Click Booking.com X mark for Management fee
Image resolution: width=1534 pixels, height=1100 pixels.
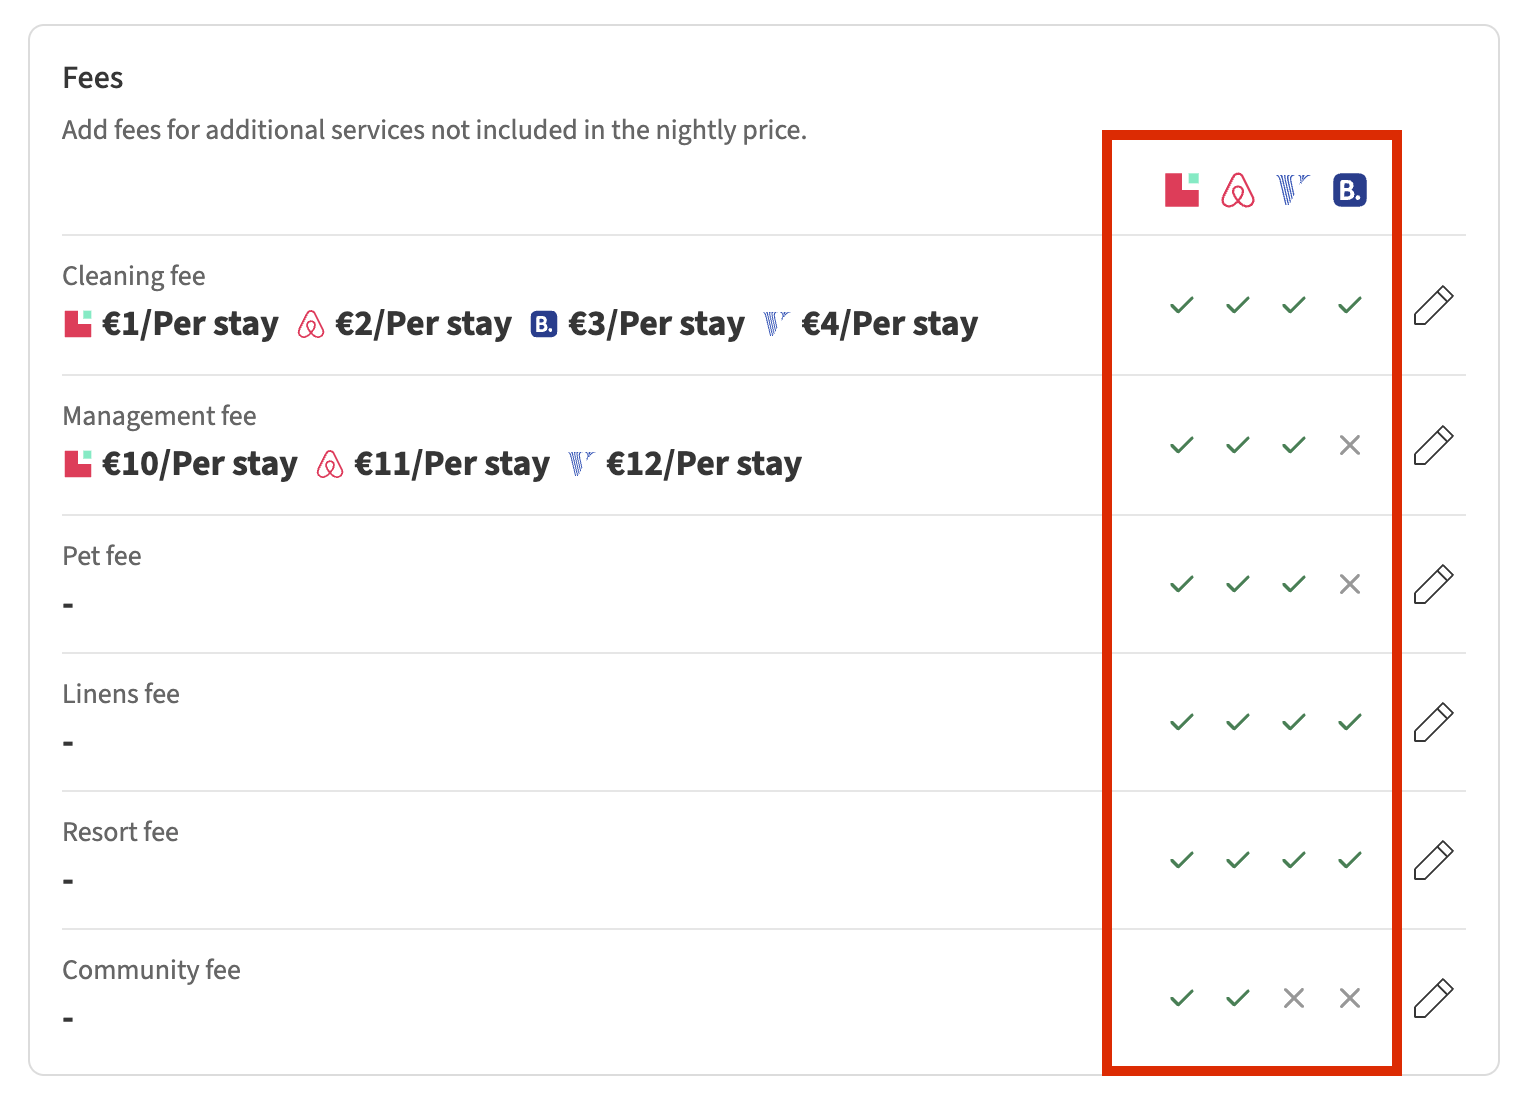[1349, 445]
